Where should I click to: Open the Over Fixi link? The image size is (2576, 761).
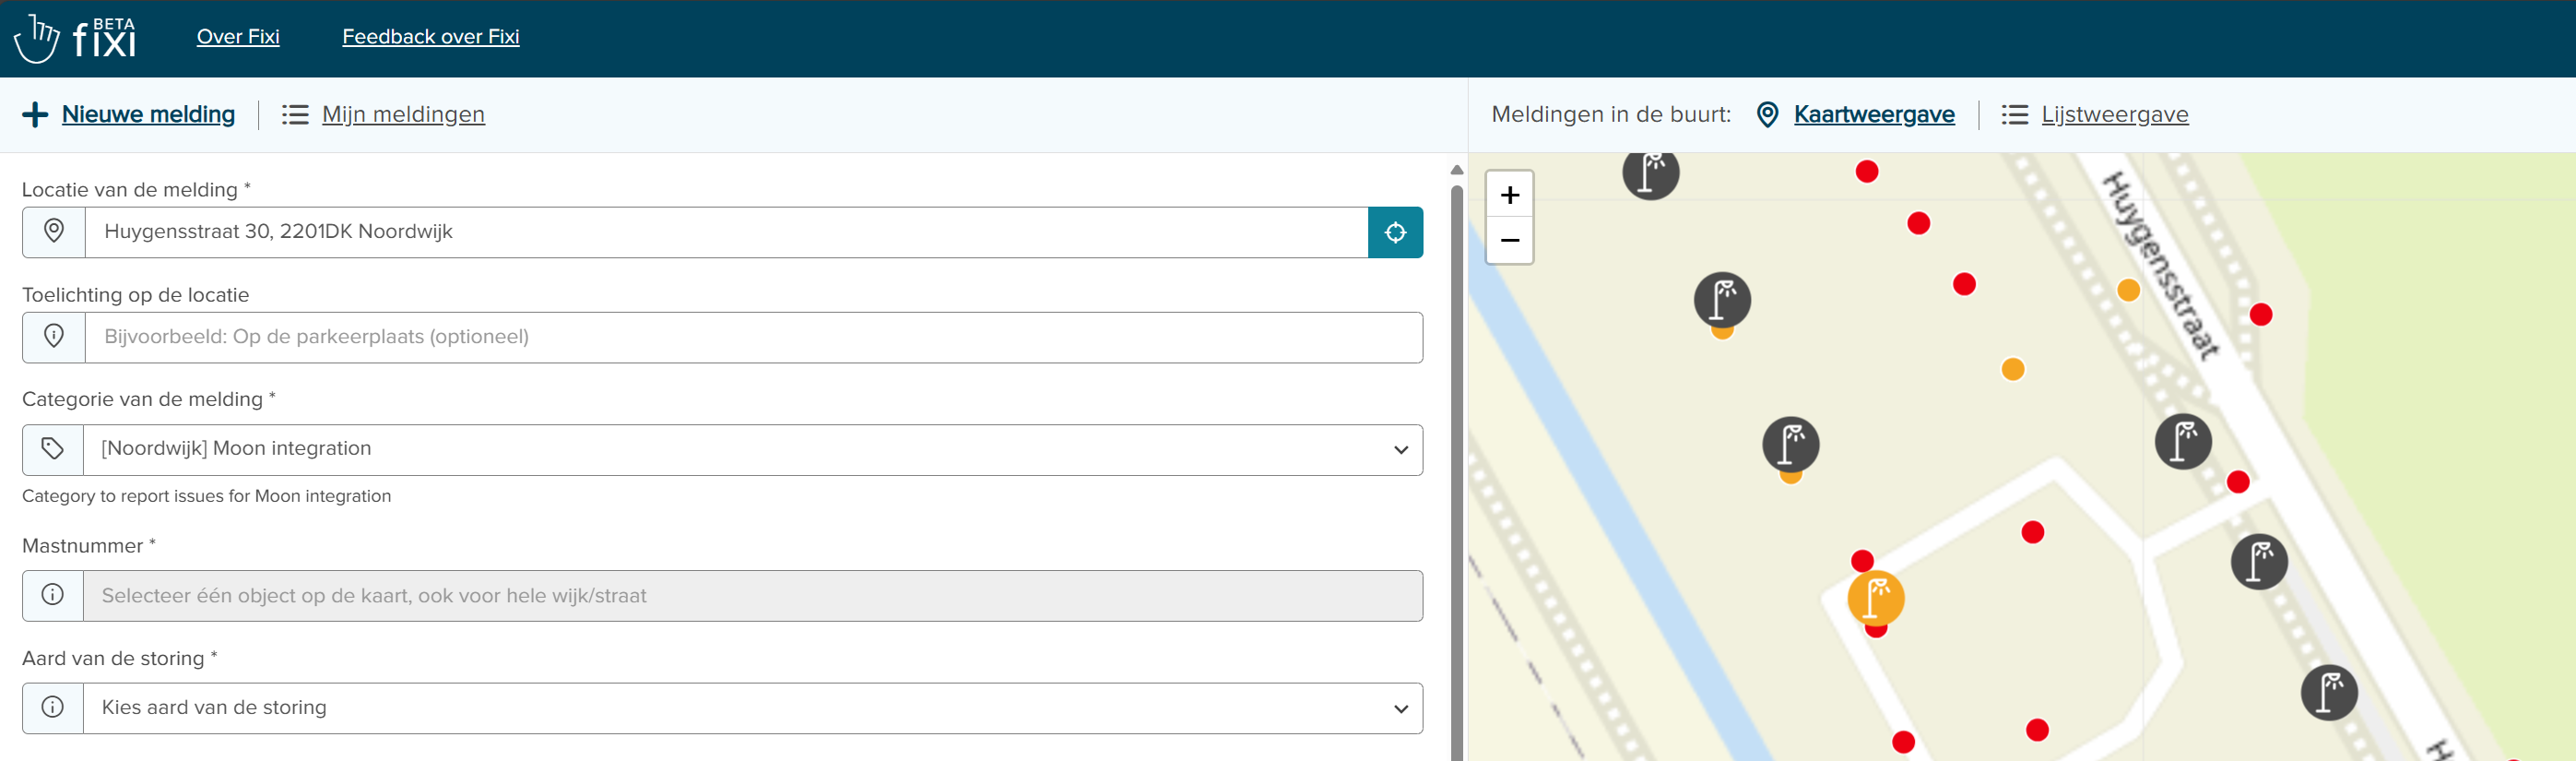pyautogui.click(x=238, y=37)
